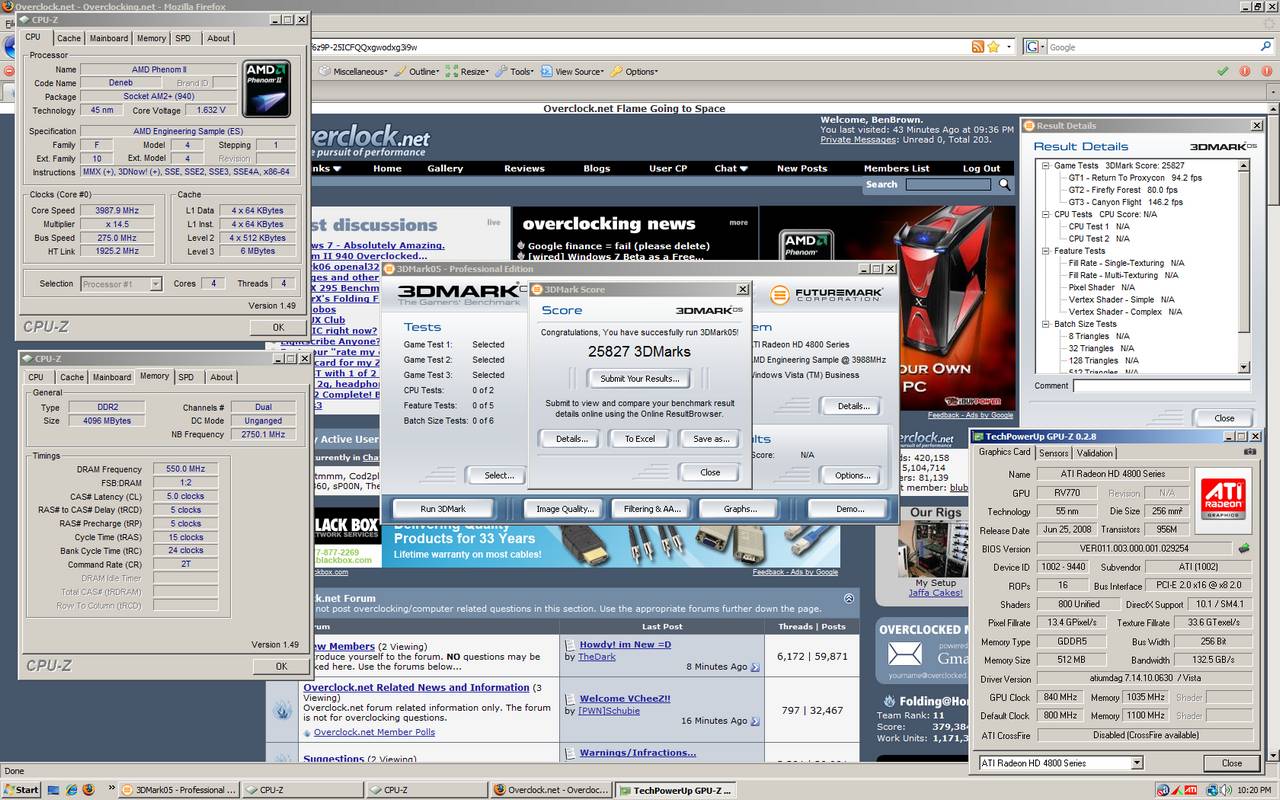Click Run 3DMark button
The height and width of the screenshot is (800, 1280).
443,509
